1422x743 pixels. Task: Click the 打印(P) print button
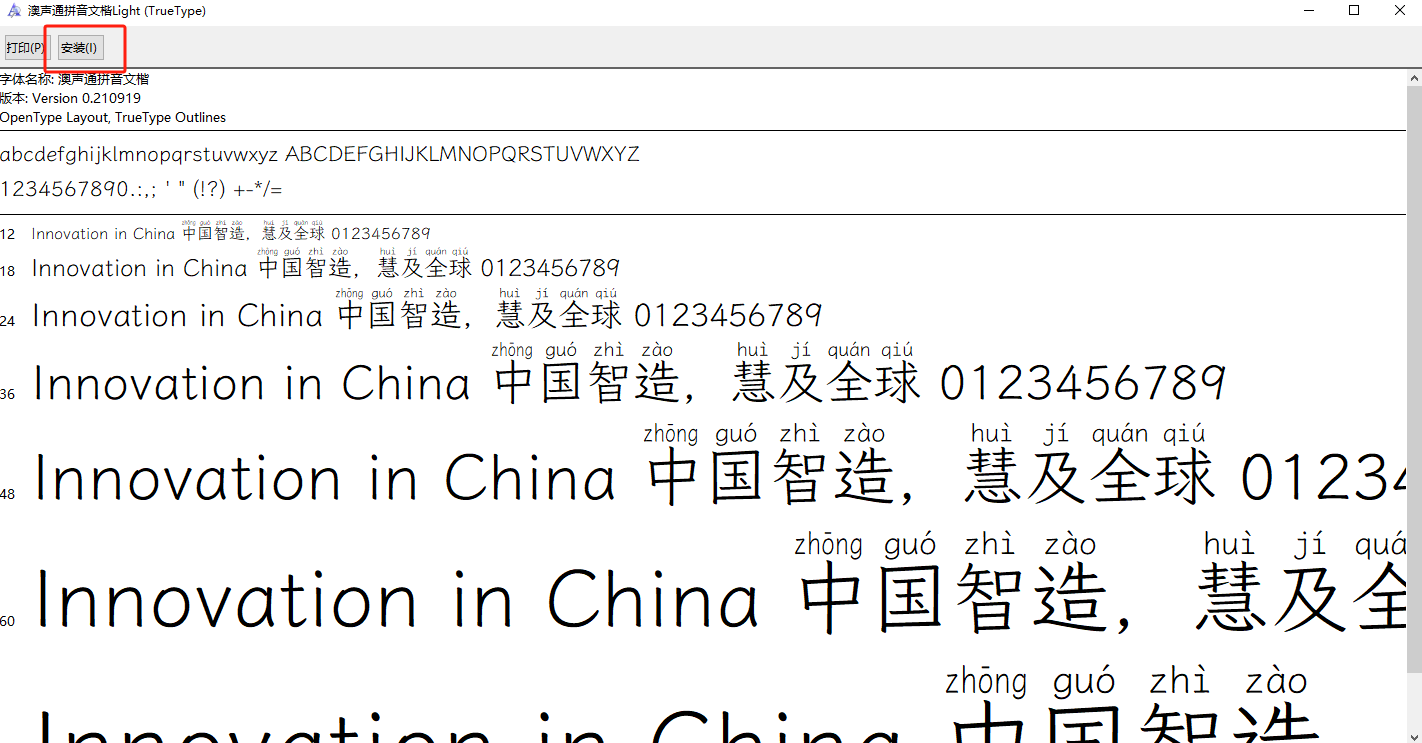pos(25,48)
